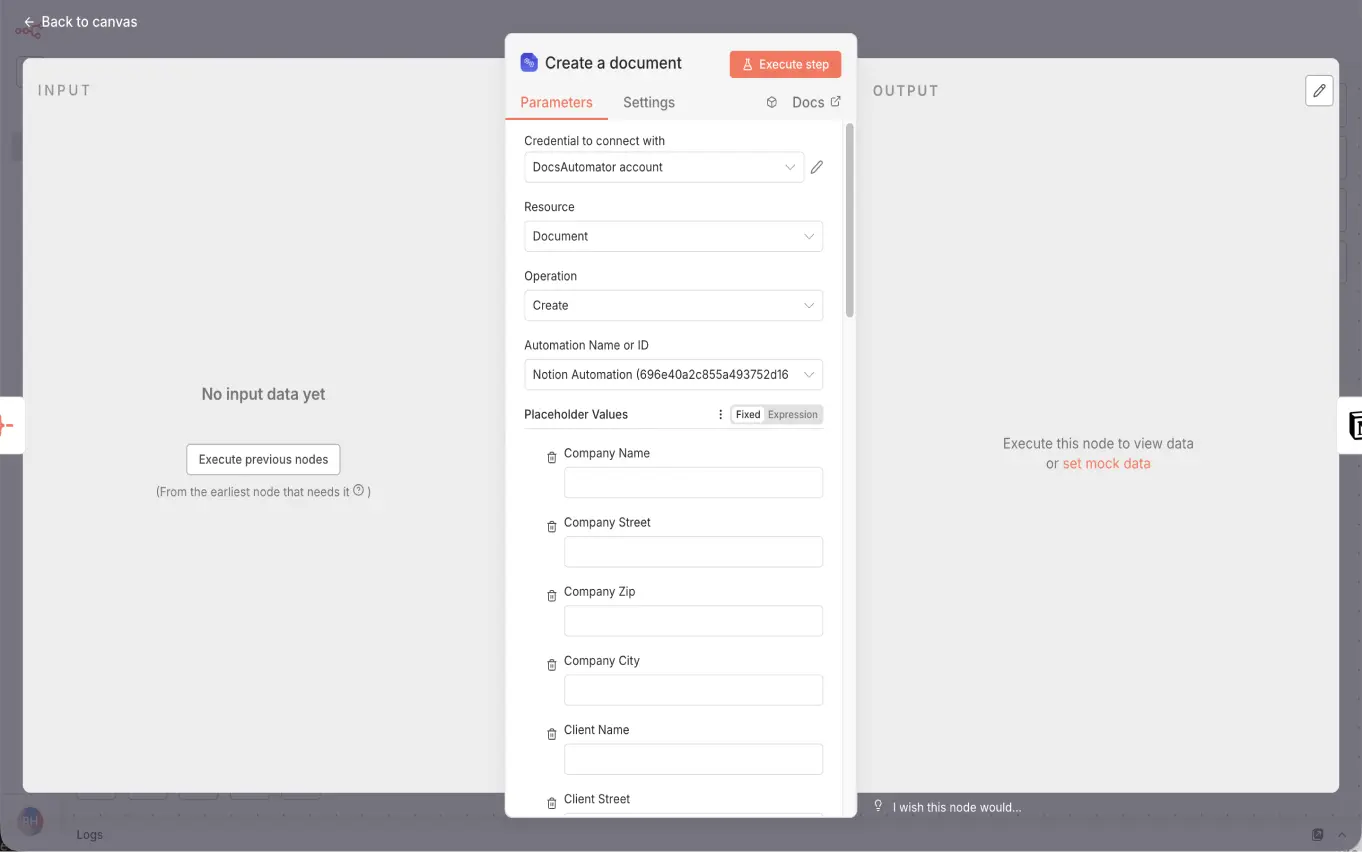The width and height of the screenshot is (1362, 852).
Task: Keep Fixed mode selected for Placeholder Values
Action: 748,414
